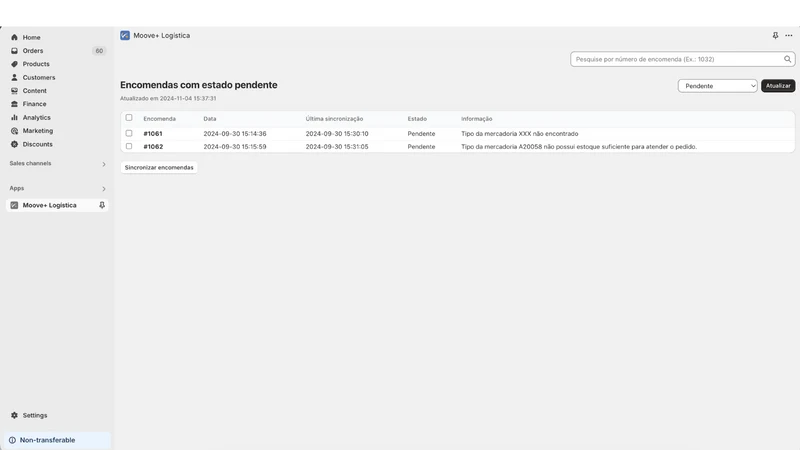Click the Data column header
The image size is (800, 450).
210,119
